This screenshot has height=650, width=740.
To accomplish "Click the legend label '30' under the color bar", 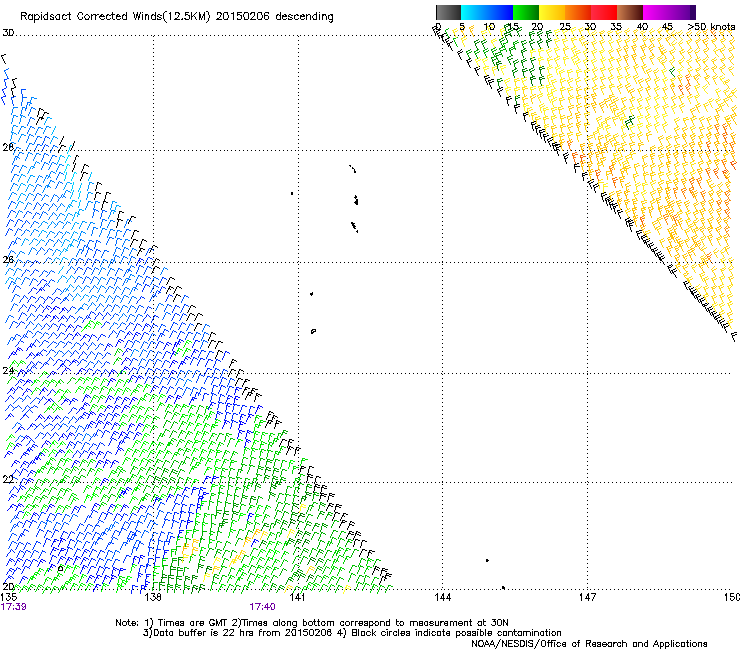I will pyautogui.click(x=590, y=27).
